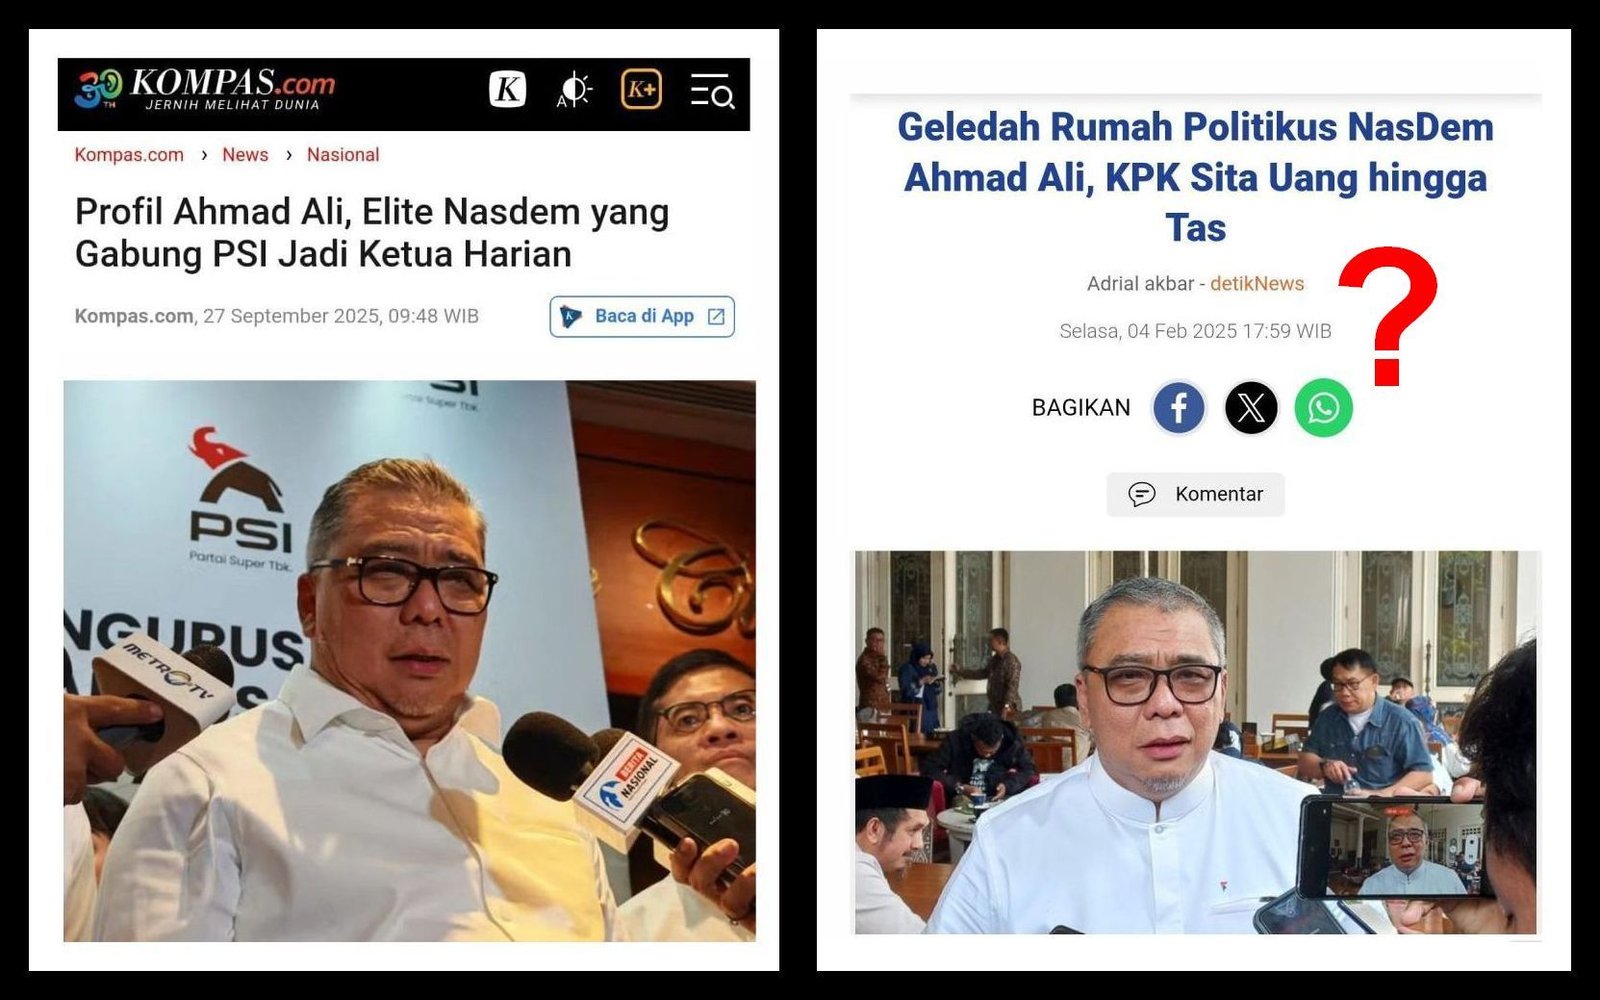Open the menu search icon
The width and height of the screenshot is (1600, 1000).
[x=712, y=91]
